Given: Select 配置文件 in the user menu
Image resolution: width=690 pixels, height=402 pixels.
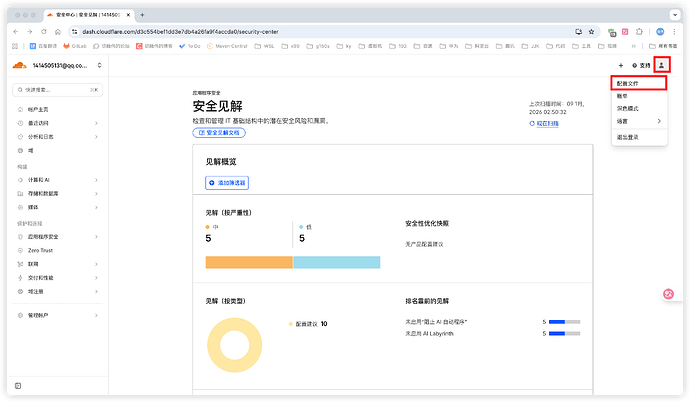Looking at the screenshot, I should 629,82.
